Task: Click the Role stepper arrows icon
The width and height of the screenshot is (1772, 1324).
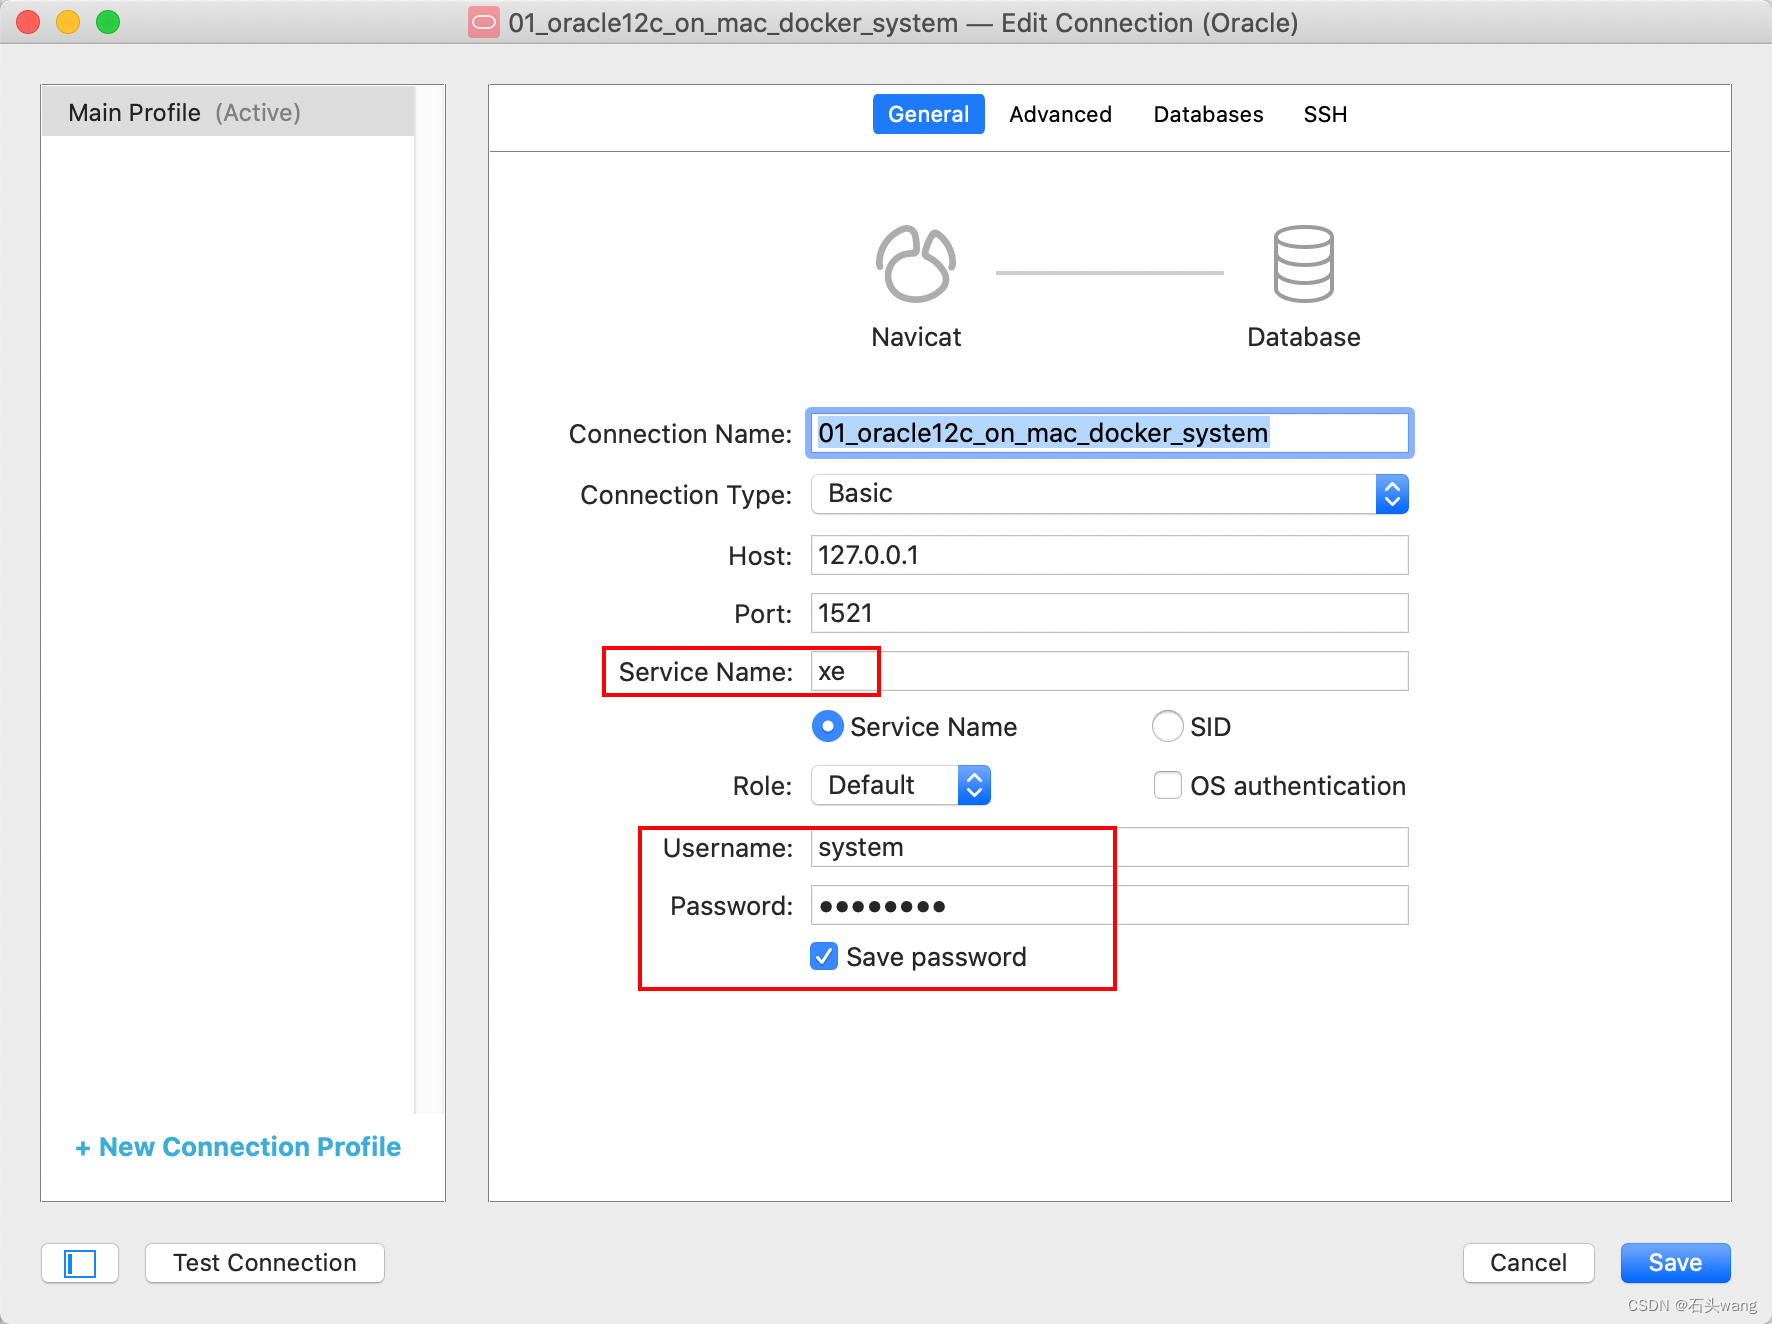Action: [x=974, y=785]
